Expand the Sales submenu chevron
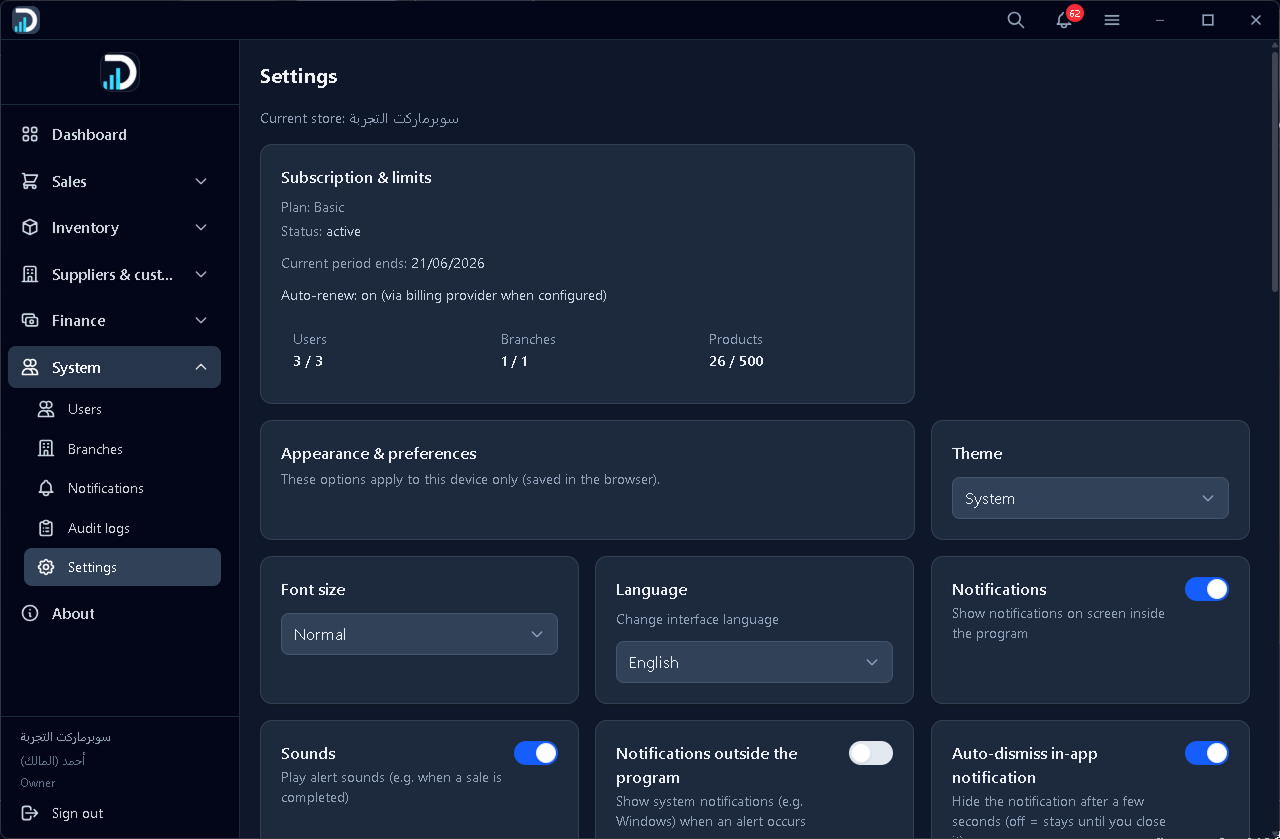Viewport: 1280px width, 839px height. [x=201, y=181]
